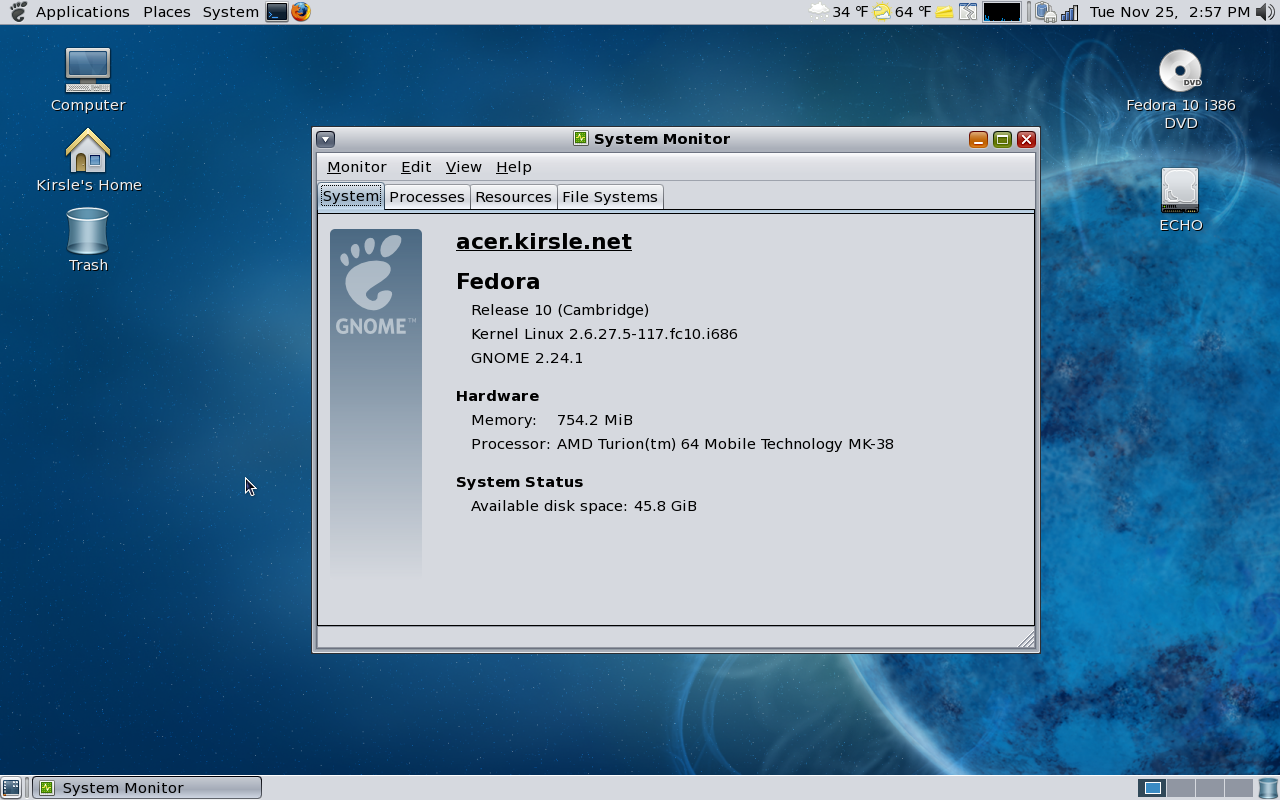Open the Trash desktop icon
This screenshot has width=1280, height=800.
[88, 231]
